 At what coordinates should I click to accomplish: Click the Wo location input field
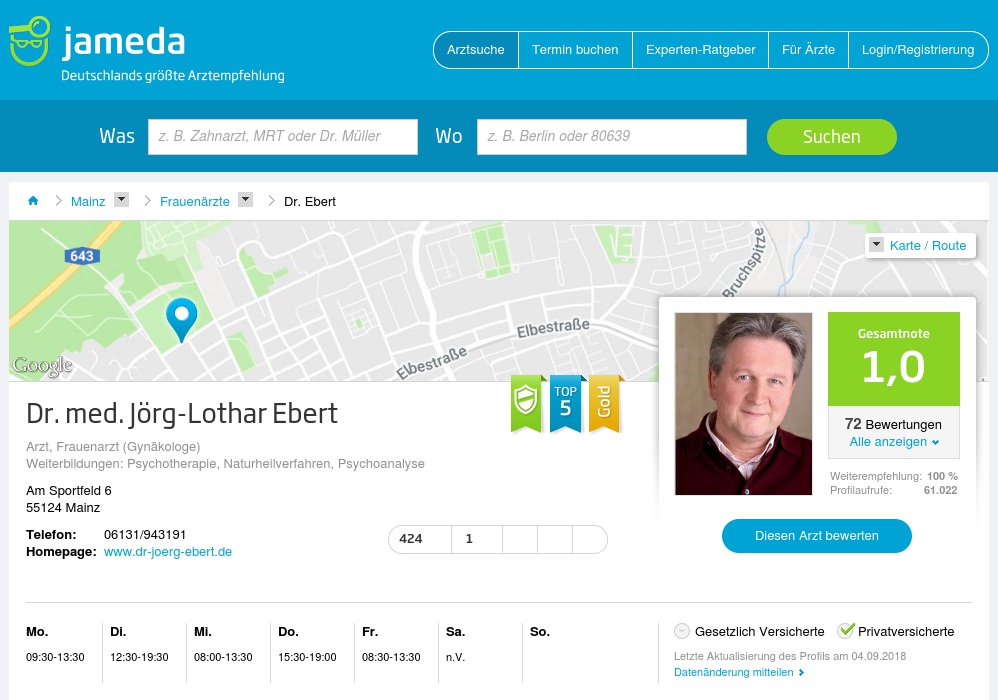click(611, 136)
